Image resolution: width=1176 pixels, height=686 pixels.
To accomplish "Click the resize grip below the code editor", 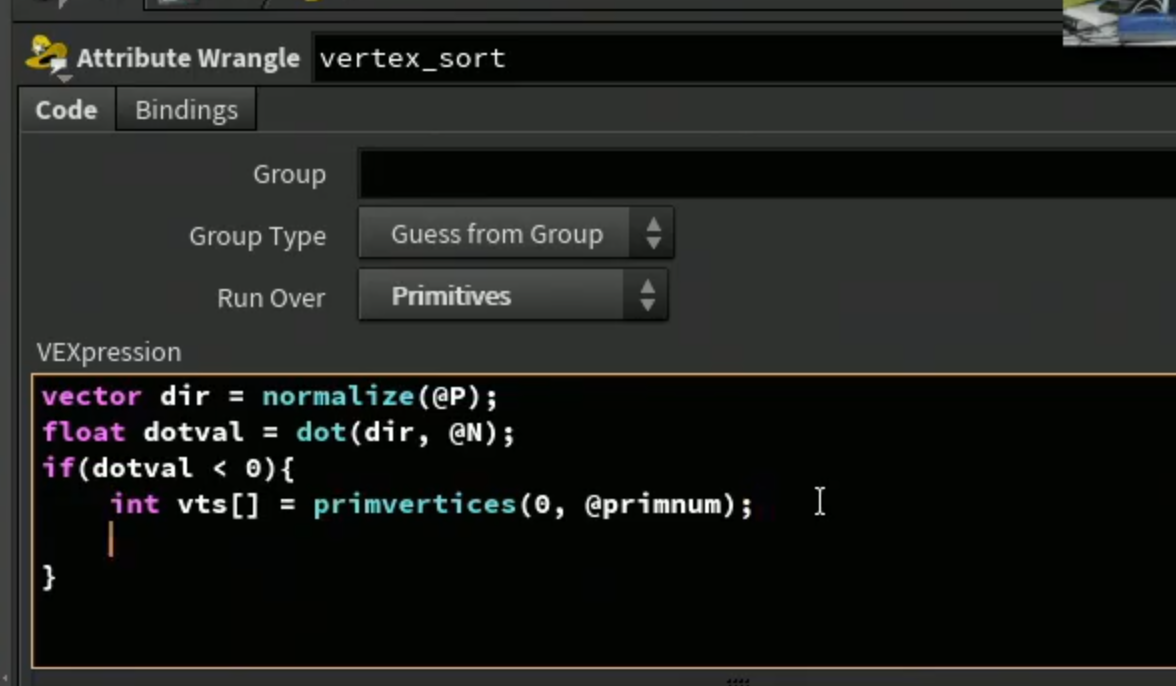I will pos(738,681).
